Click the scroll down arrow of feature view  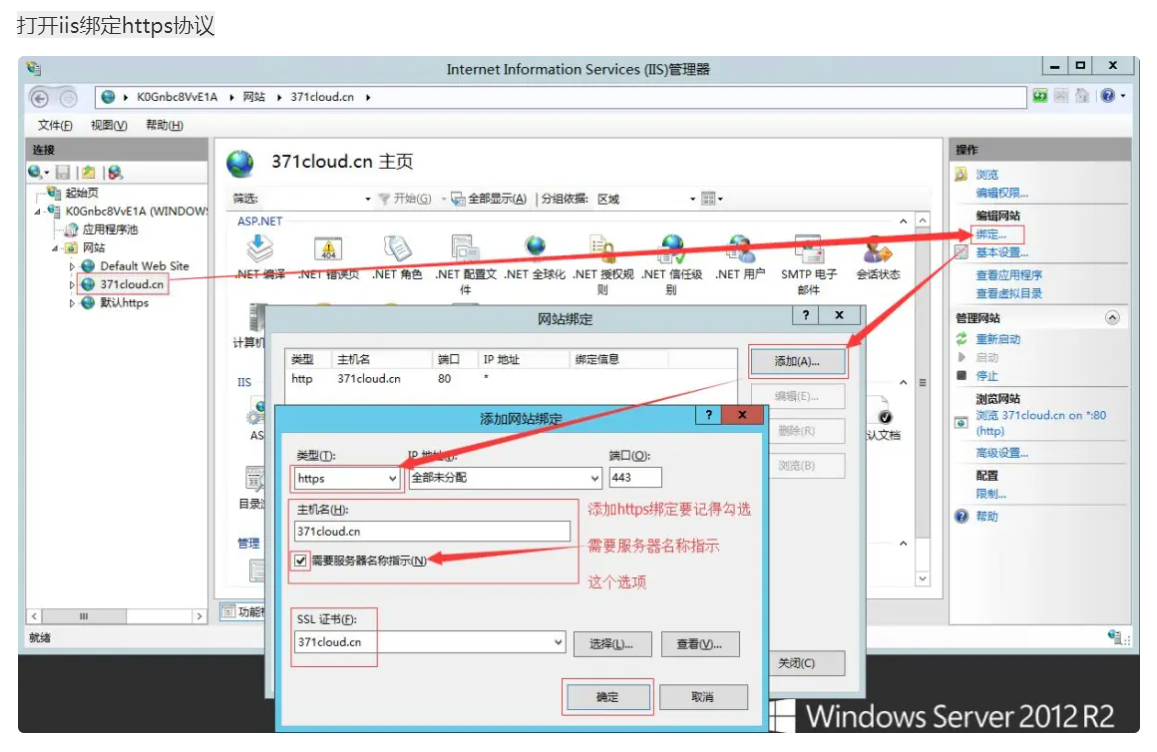pyautogui.click(x=922, y=579)
